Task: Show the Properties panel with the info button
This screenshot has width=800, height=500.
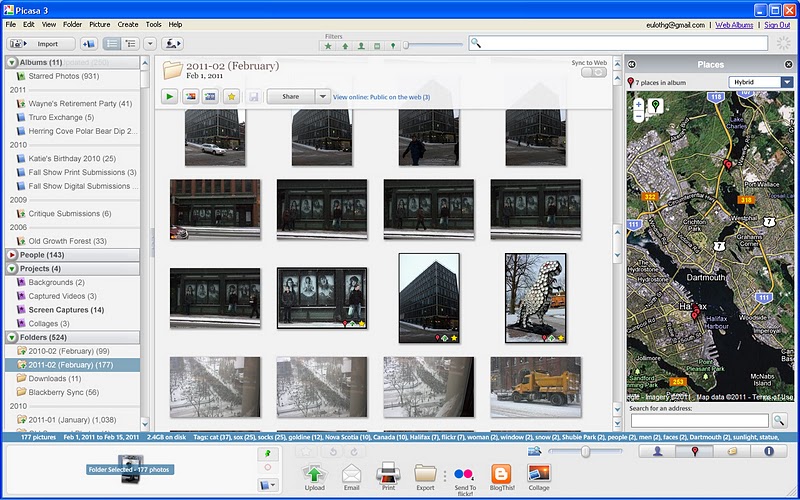Action: coord(768,451)
